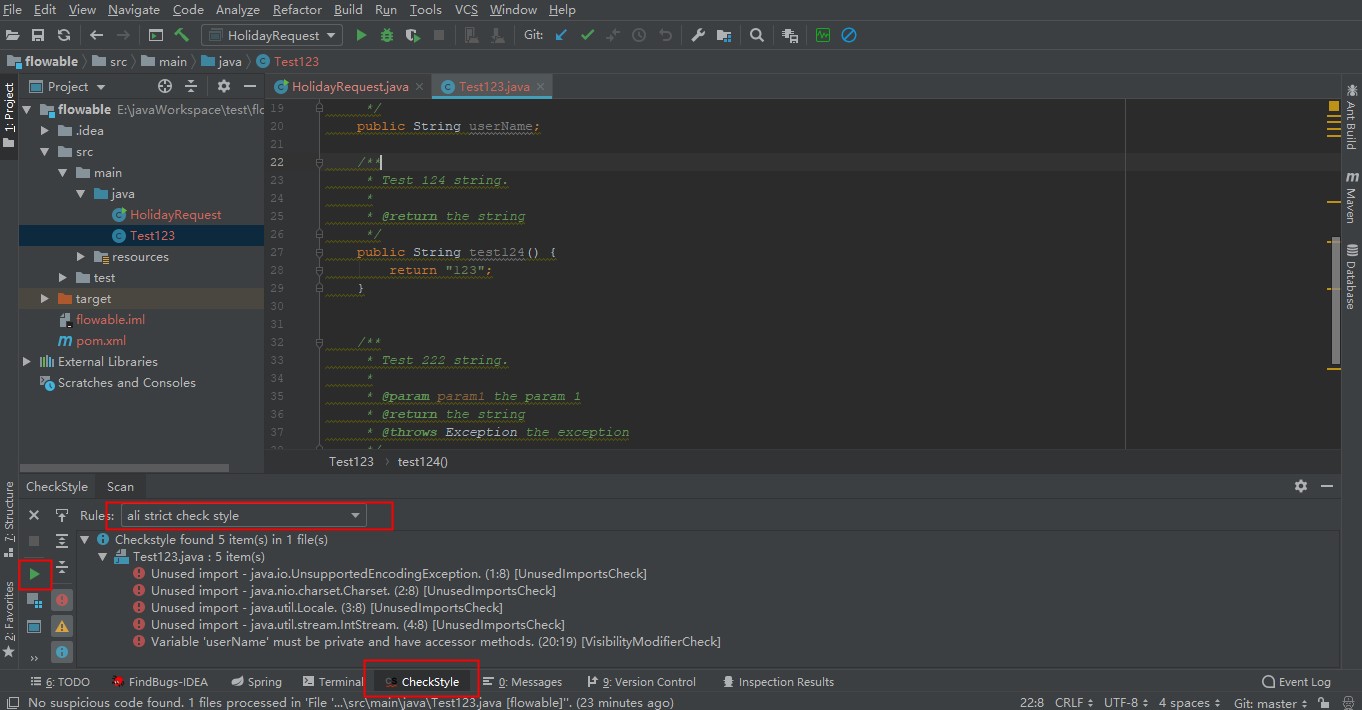Expand all CheckStyle result nodes
Viewport: 1362px width, 710px height.
coord(62,541)
